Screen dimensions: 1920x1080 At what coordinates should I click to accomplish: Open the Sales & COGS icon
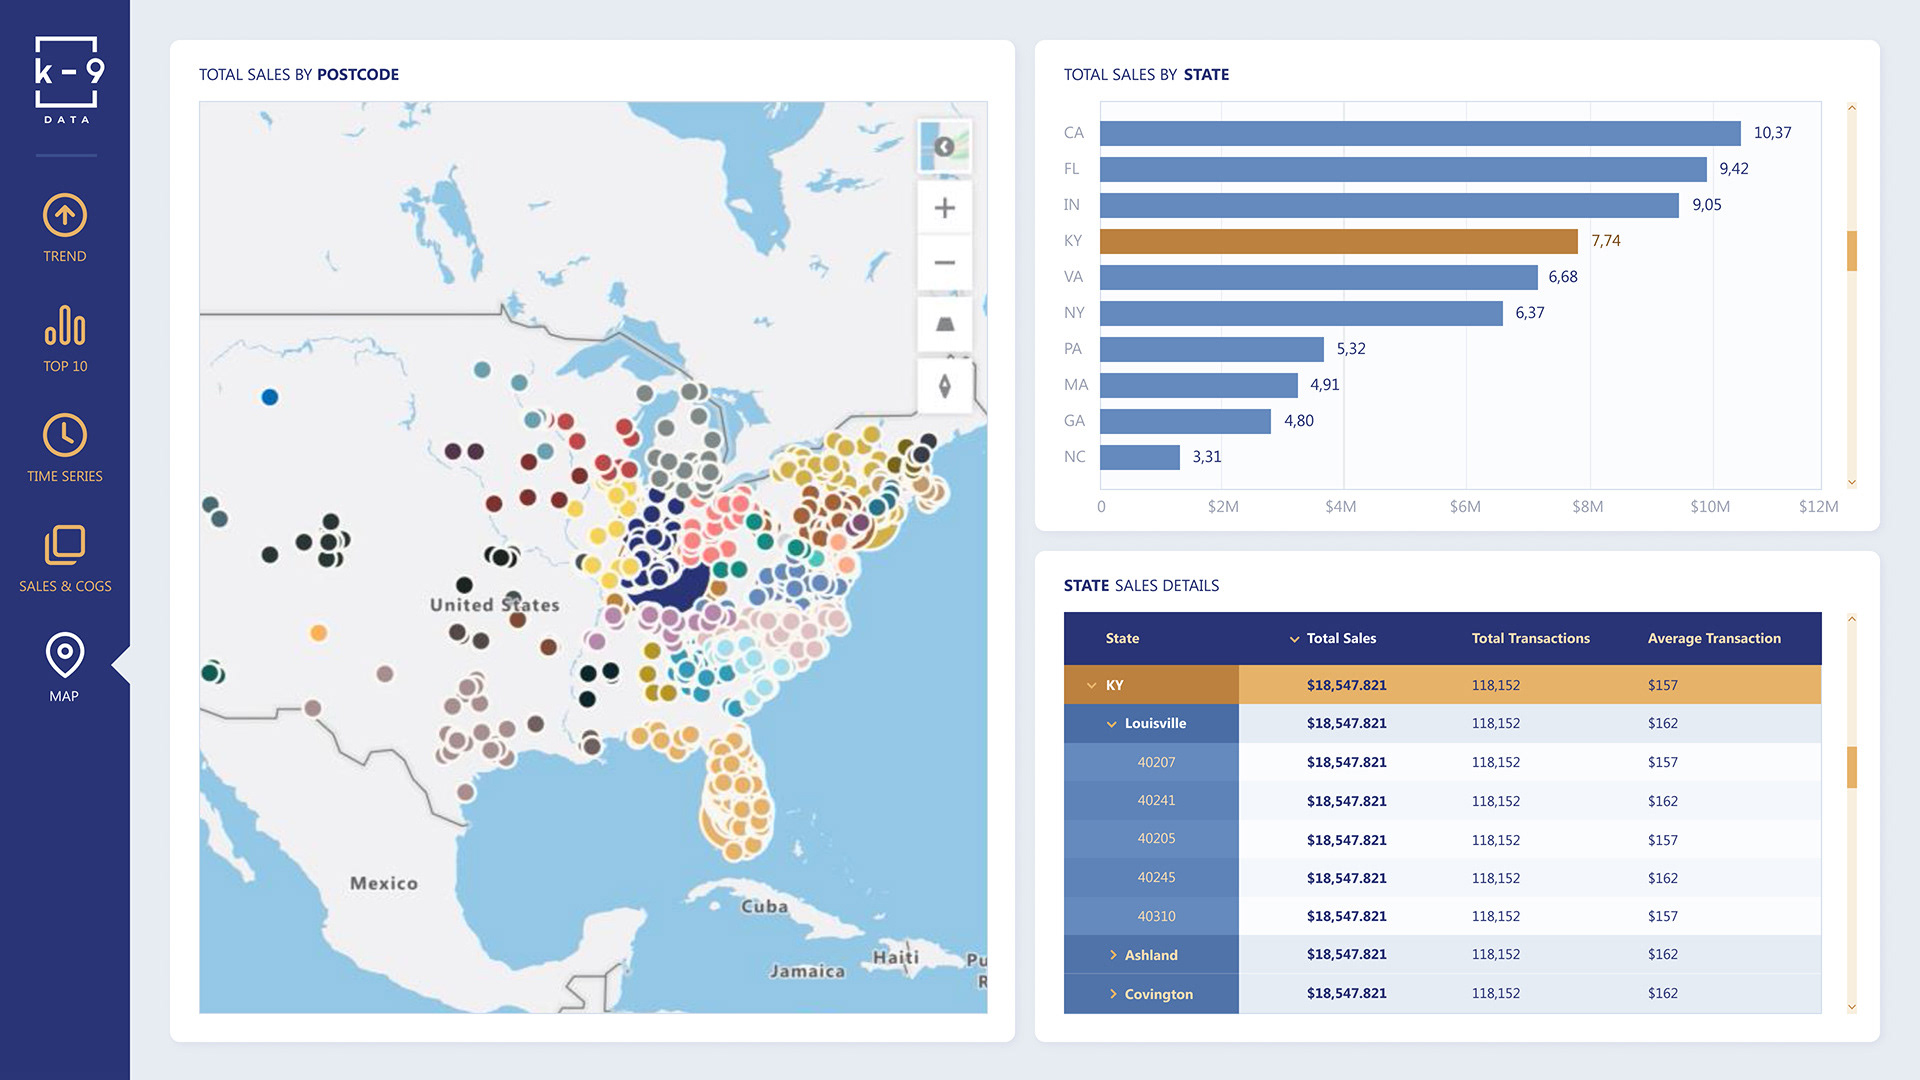click(x=65, y=546)
